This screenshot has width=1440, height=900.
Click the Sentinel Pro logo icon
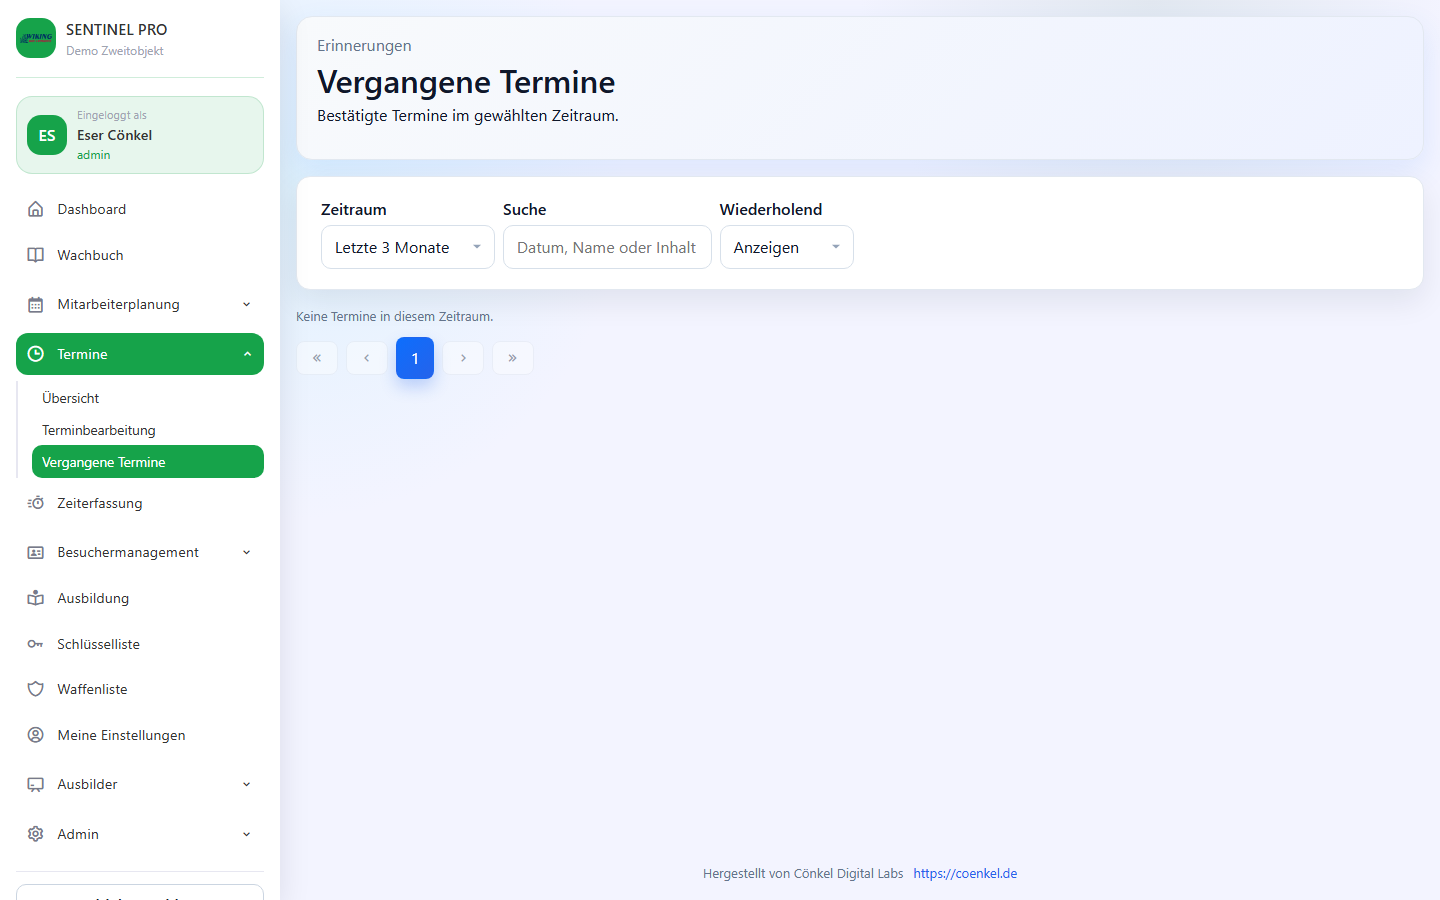[36, 38]
